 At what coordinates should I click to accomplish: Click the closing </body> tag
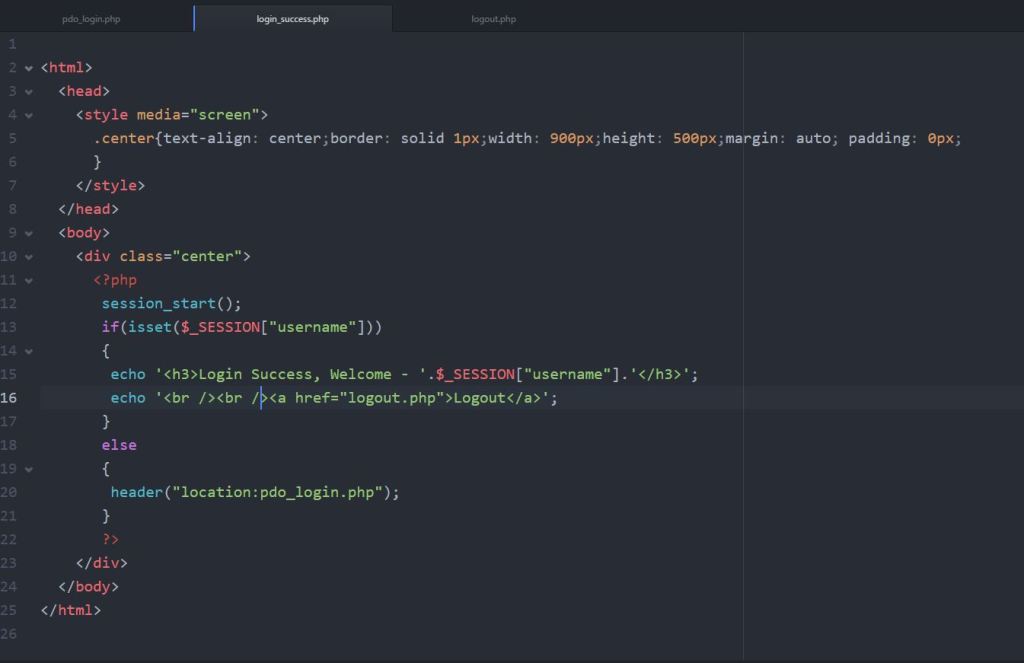click(x=88, y=587)
